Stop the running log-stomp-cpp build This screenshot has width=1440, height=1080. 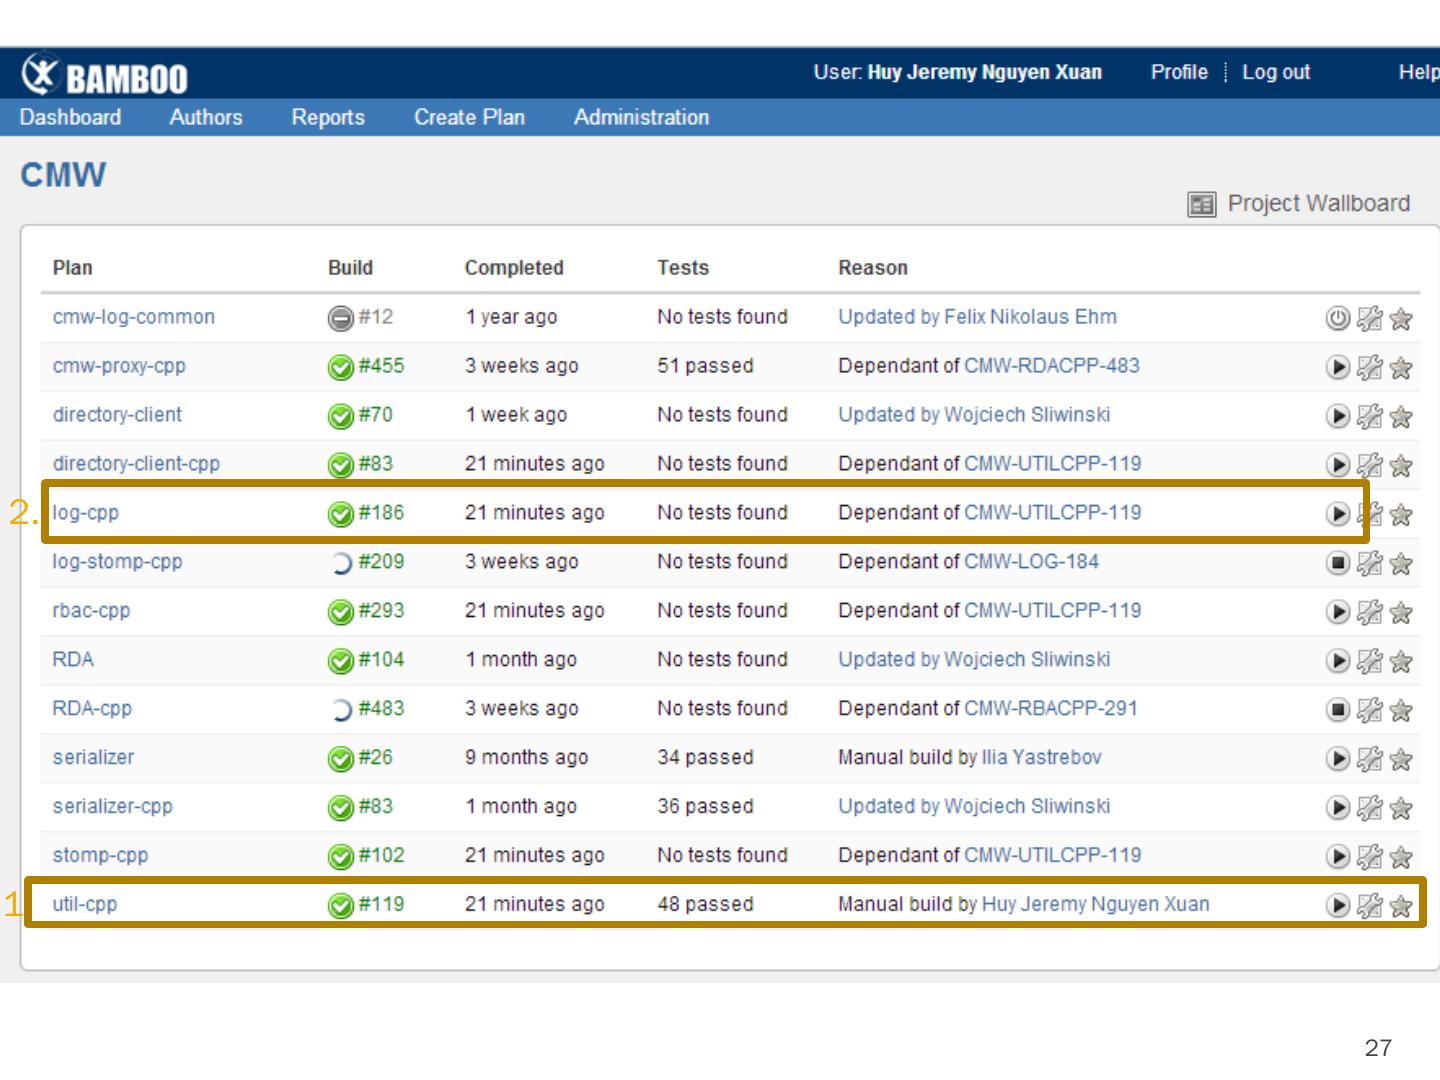(x=1337, y=563)
